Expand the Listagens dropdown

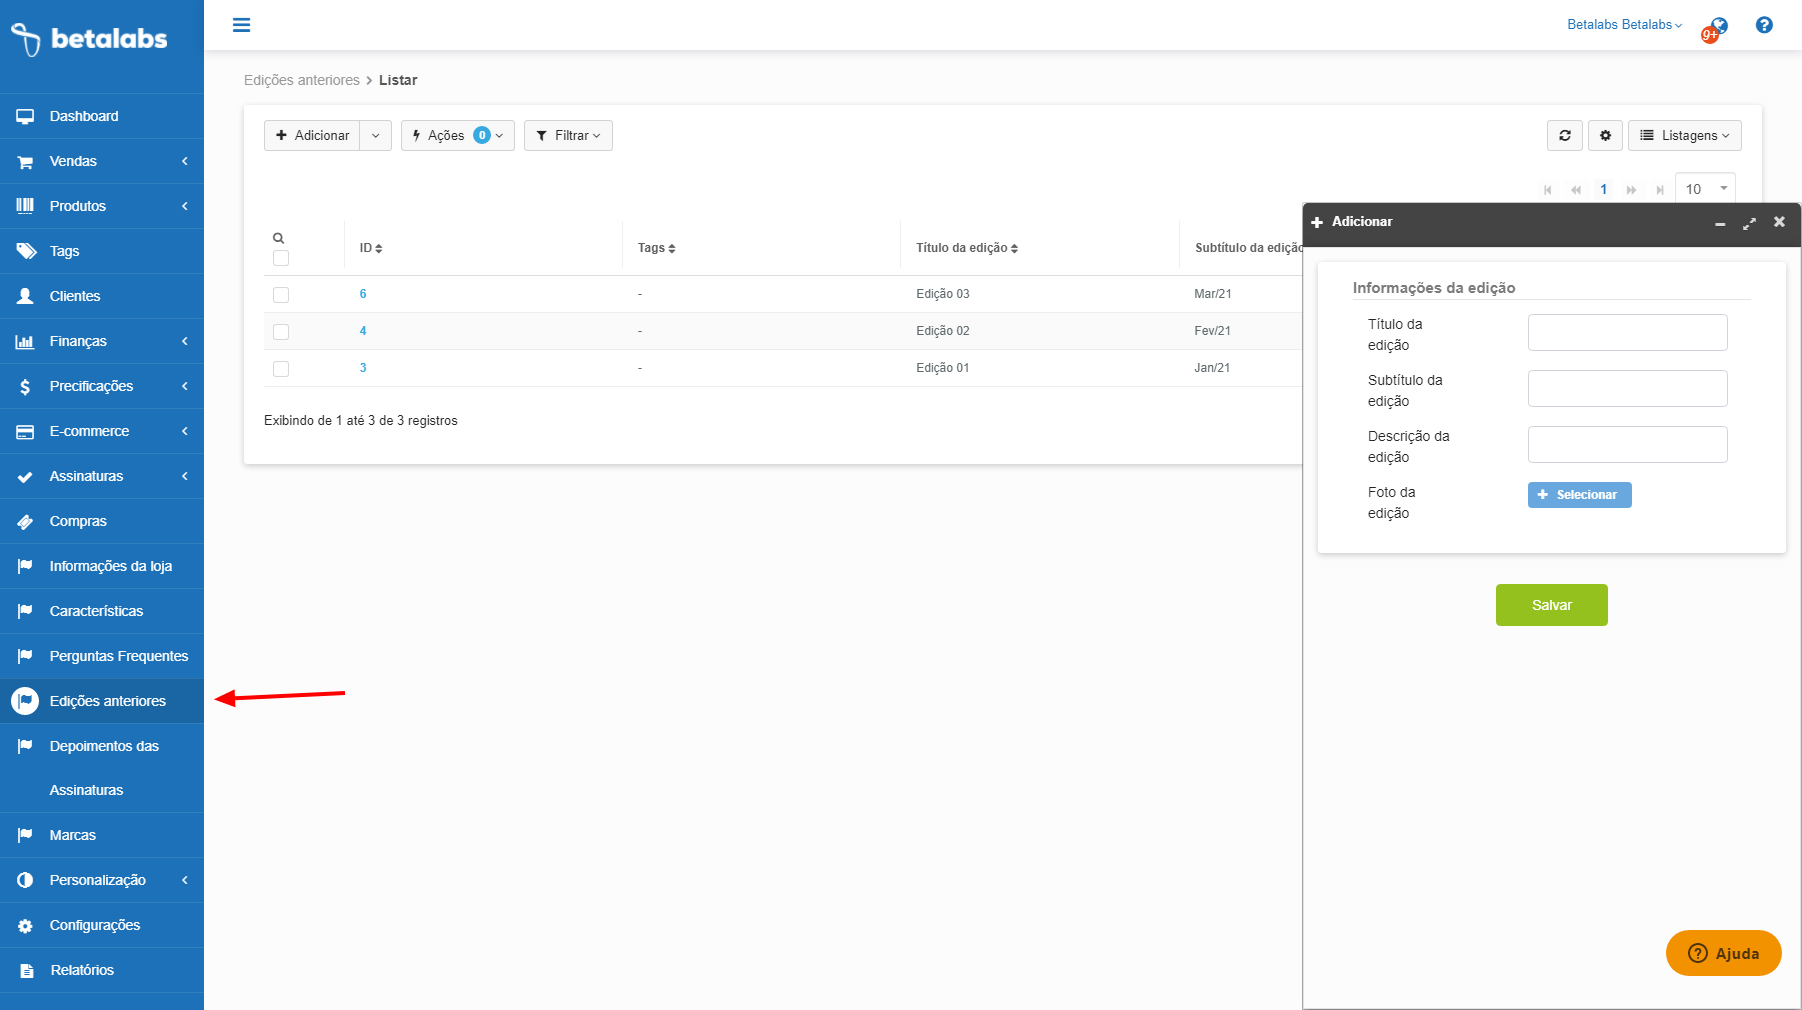[1684, 136]
